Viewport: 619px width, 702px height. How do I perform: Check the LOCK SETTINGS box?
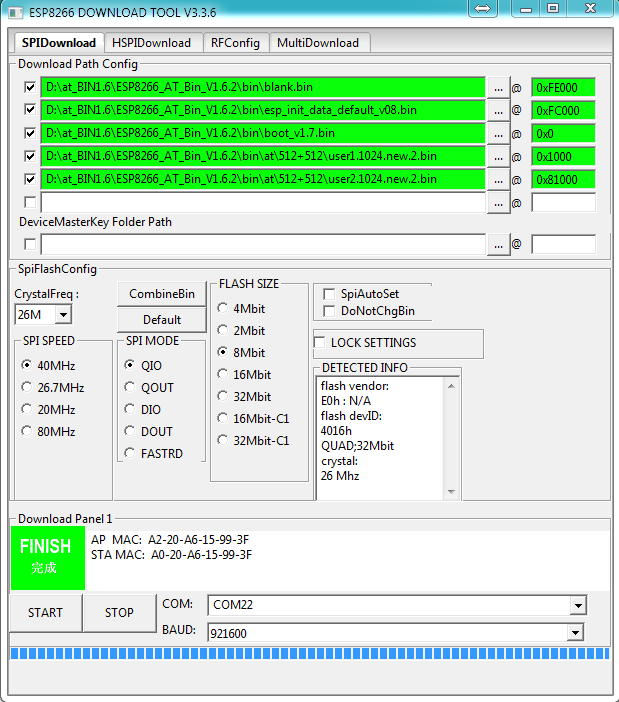coord(320,342)
